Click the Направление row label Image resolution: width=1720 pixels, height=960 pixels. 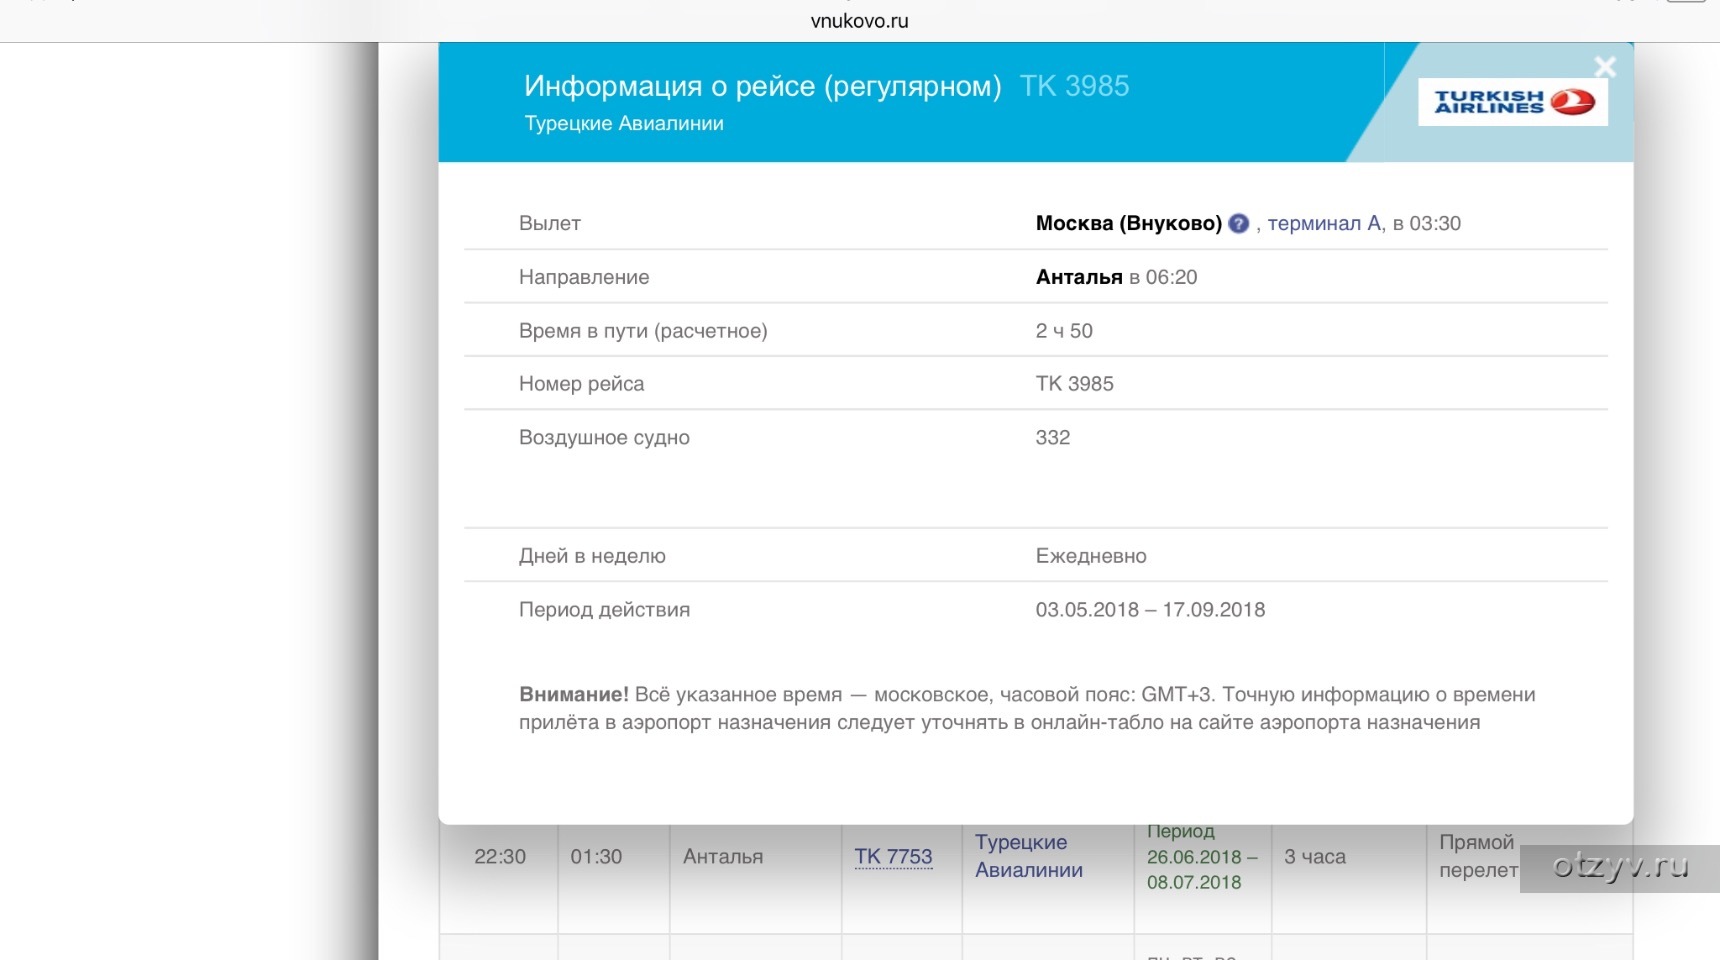click(584, 277)
